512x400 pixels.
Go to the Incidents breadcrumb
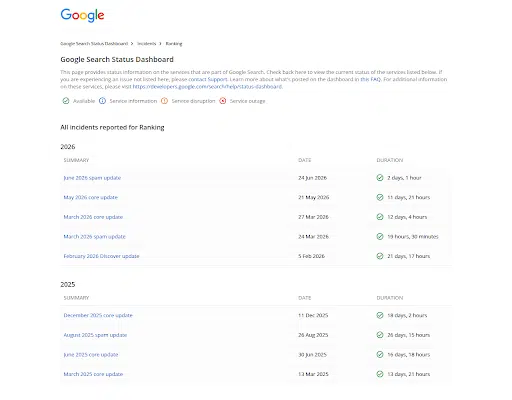147,44
